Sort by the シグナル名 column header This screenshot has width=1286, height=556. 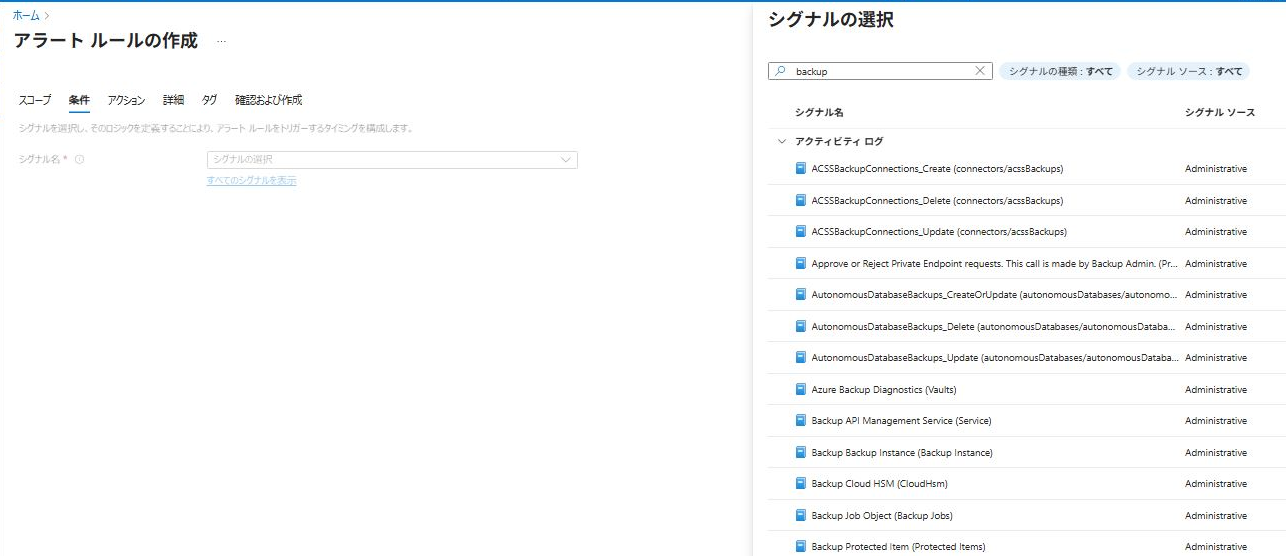click(819, 112)
